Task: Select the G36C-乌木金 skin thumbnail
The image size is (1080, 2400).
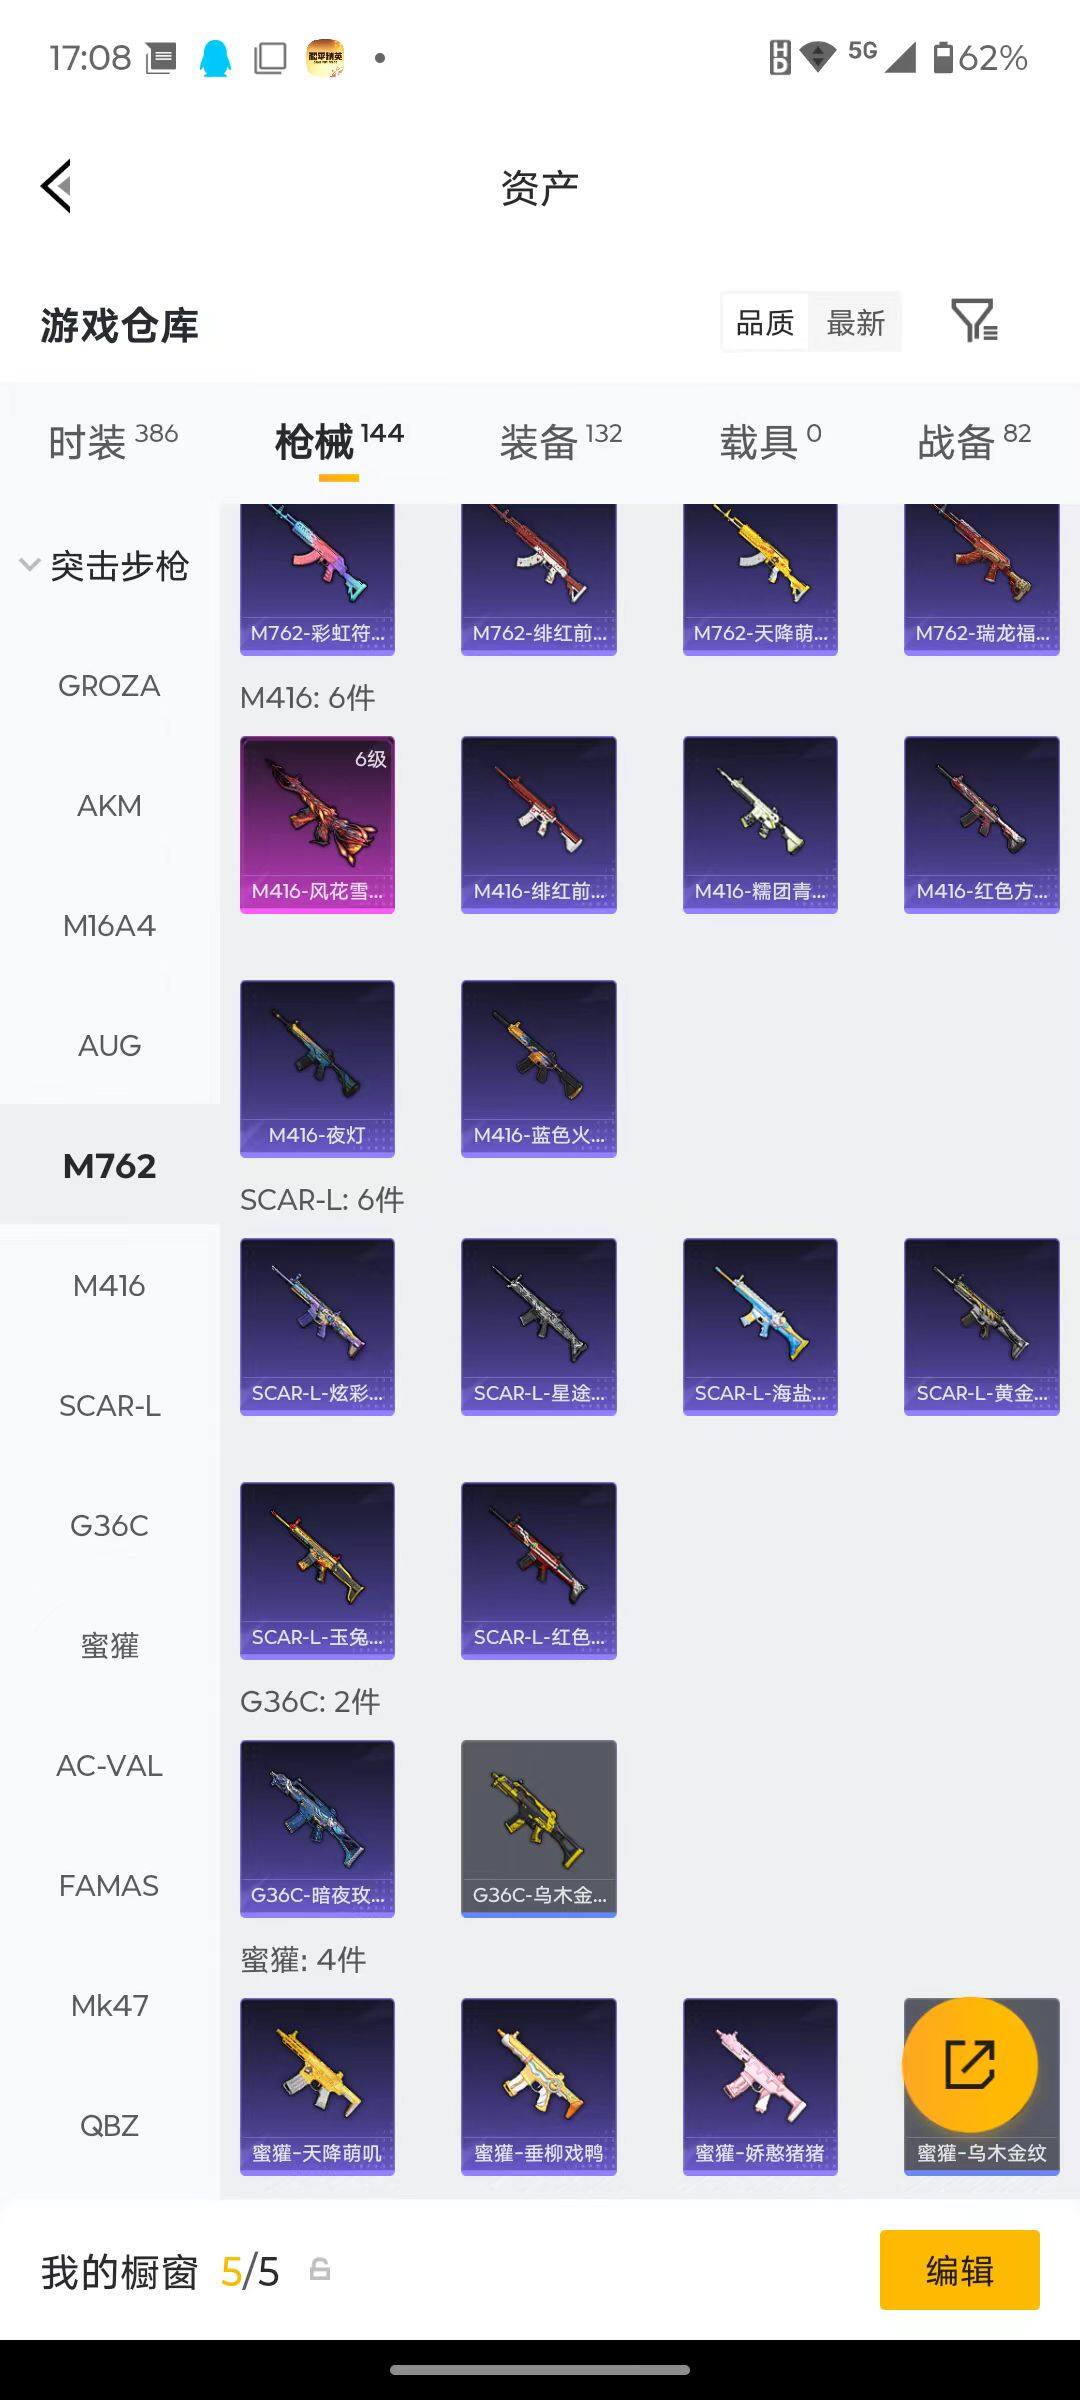Action: click(x=538, y=1829)
